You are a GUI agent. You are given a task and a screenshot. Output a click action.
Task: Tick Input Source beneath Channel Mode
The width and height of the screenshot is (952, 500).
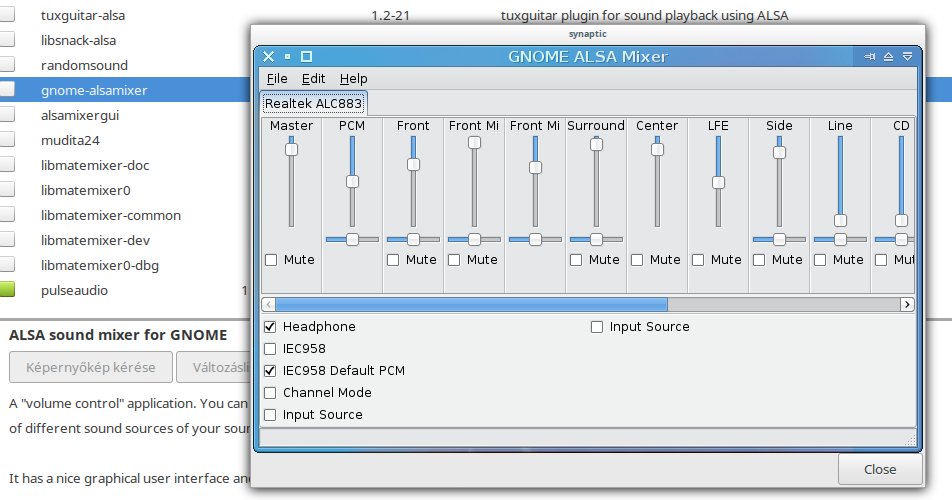pos(270,415)
